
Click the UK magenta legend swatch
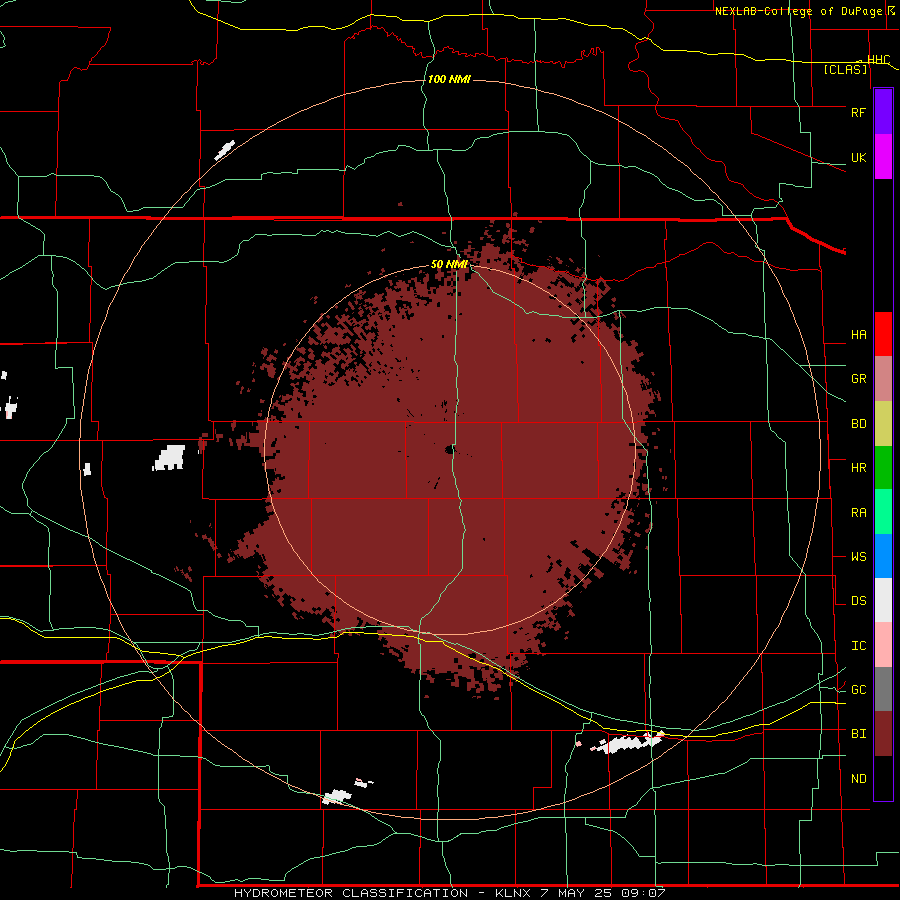(883, 157)
